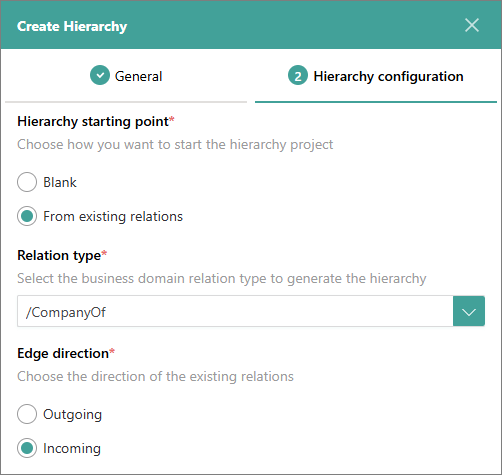
Task: Expand the Relation type dropdown arrow
Action: (x=469, y=311)
